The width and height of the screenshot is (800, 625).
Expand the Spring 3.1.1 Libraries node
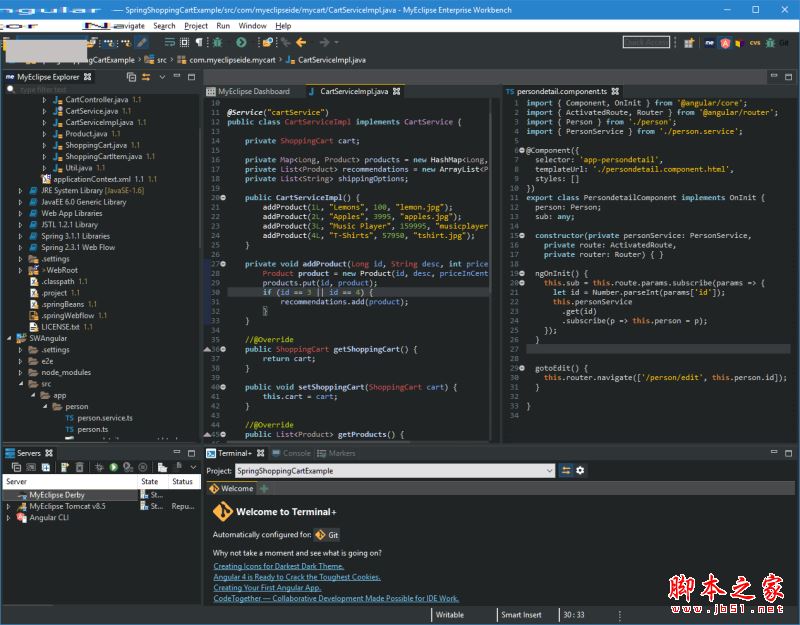click(20, 236)
